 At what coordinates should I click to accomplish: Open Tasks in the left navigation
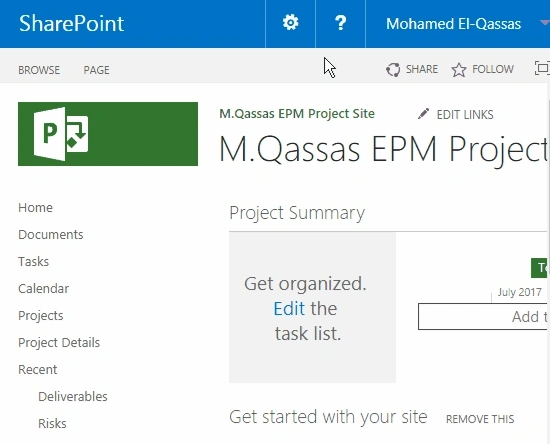tap(33, 262)
